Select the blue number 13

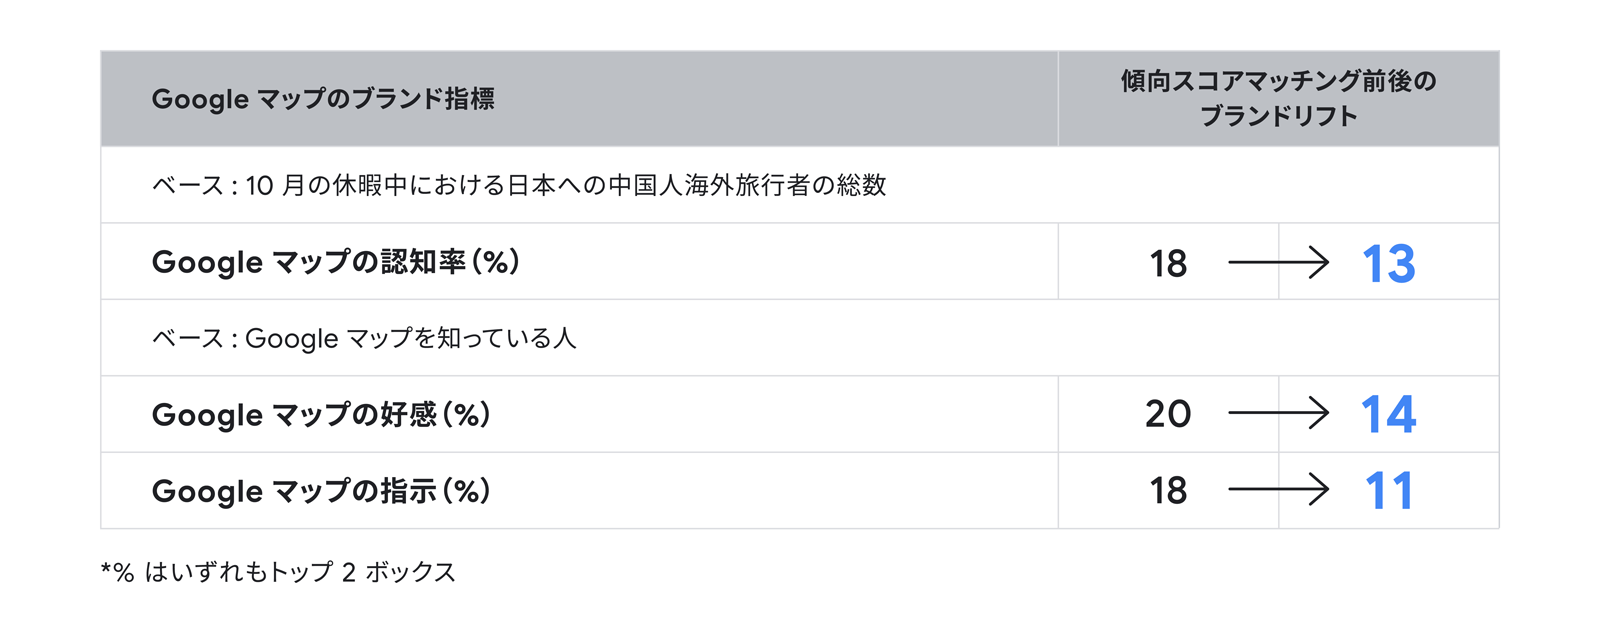tap(1389, 264)
